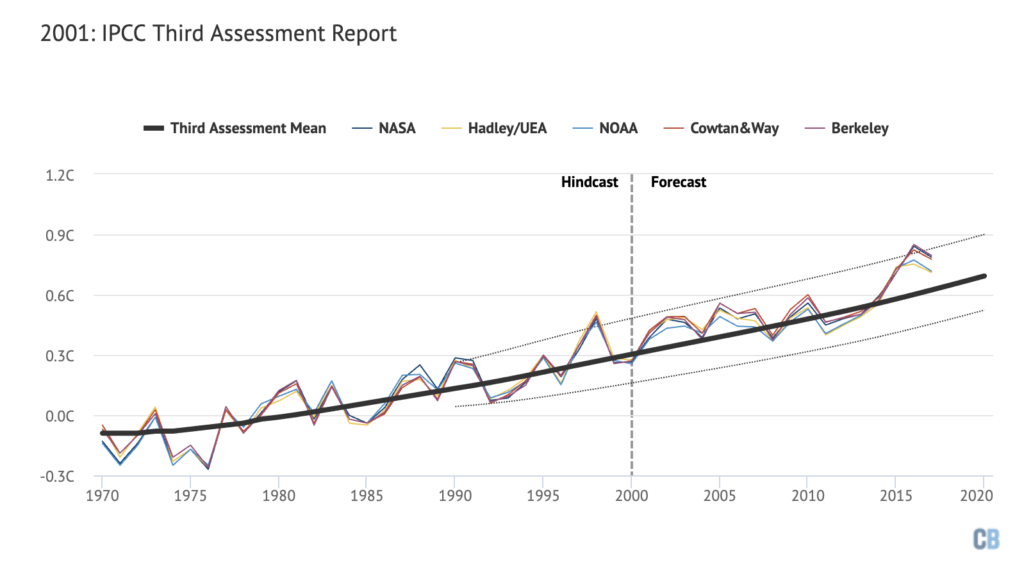
Task: Click the thick black Third Assessment Mean swatch
Action: point(153,129)
